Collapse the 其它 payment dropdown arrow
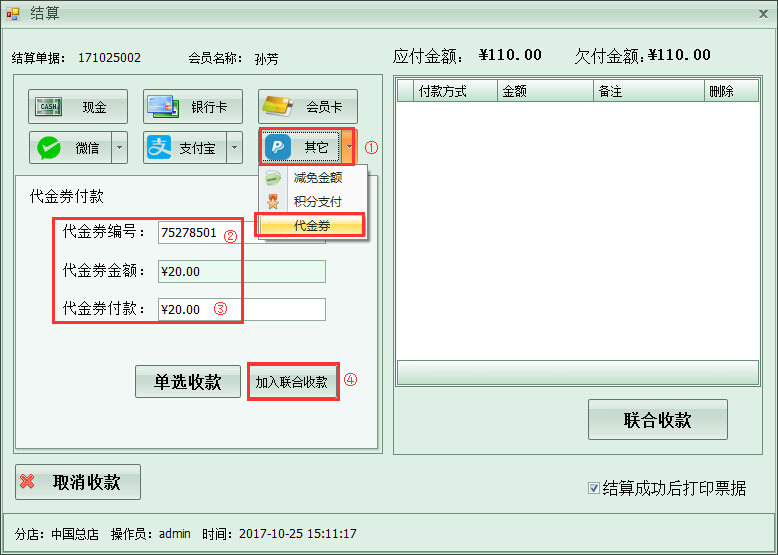778x555 pixels. click(348, 147)
